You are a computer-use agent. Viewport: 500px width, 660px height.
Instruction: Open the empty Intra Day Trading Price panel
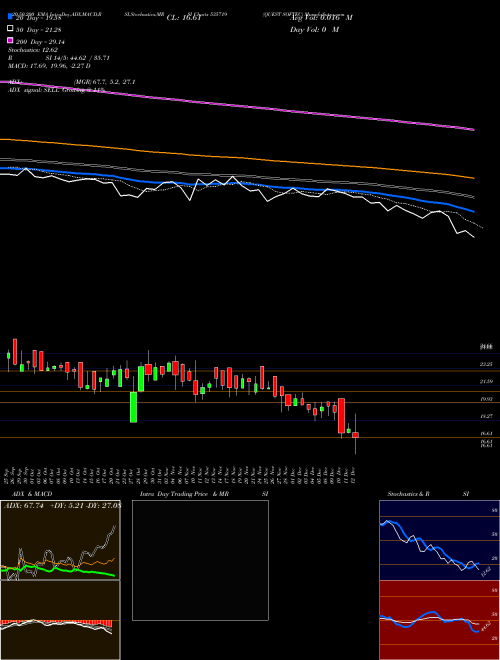click(x=200, y=560)
